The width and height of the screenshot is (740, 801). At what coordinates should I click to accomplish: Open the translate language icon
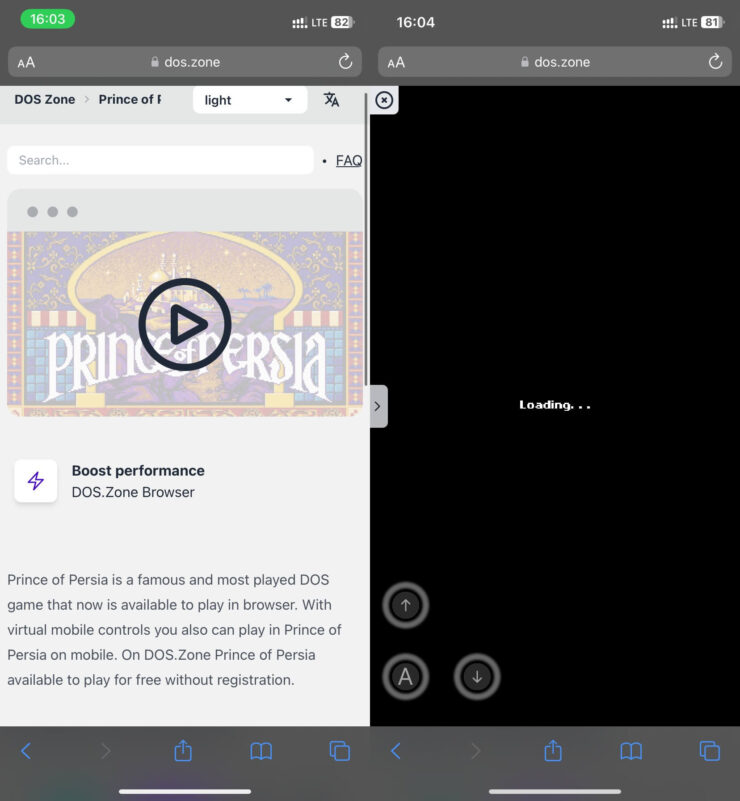coord(331,100)
